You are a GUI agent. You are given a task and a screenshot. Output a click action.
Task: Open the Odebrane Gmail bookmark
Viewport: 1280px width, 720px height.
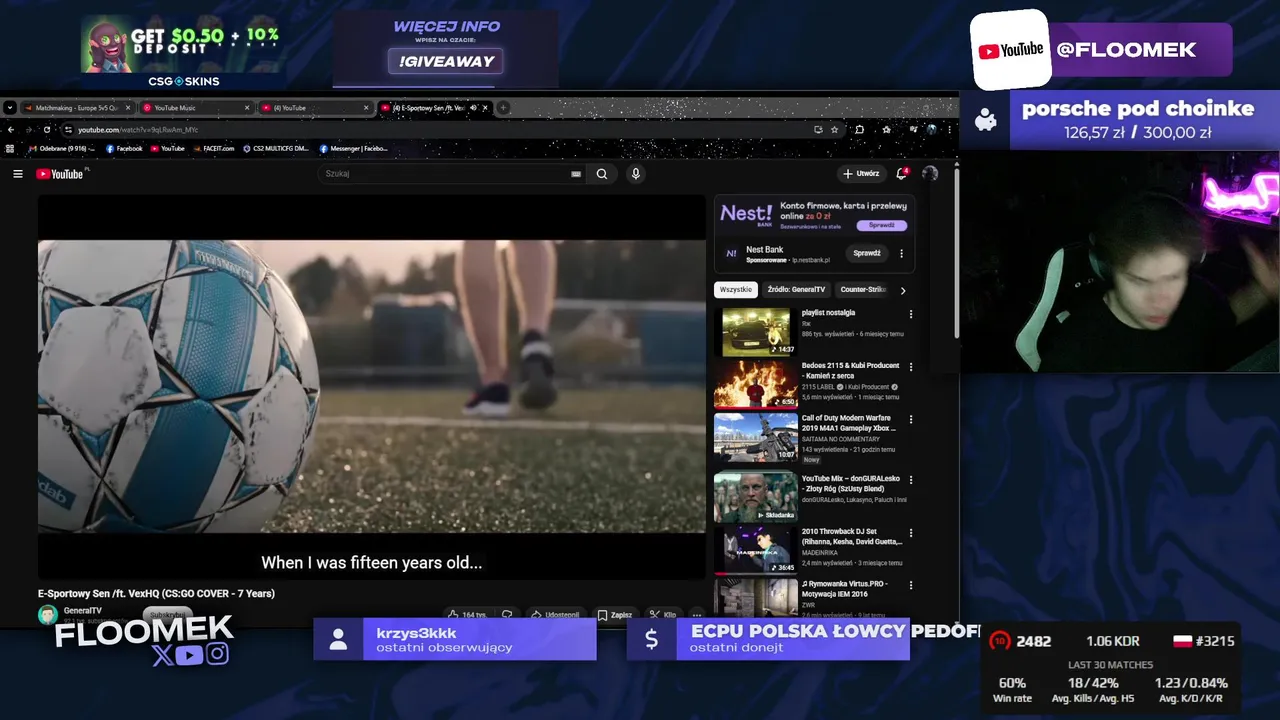(62, 149)
